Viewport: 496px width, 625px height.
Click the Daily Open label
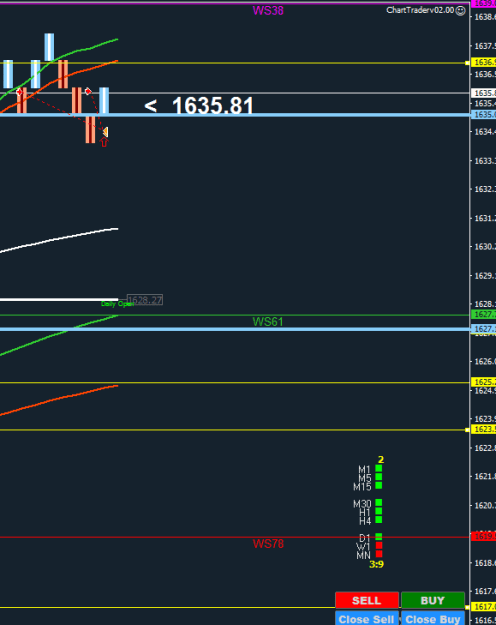(x=117, y=304)
